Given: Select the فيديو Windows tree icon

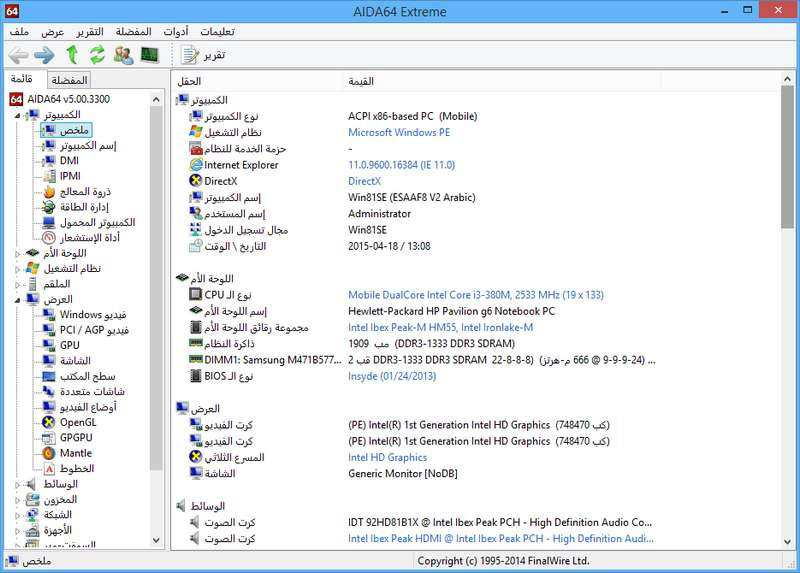Looking at the screenshot, I should [49, 315].
